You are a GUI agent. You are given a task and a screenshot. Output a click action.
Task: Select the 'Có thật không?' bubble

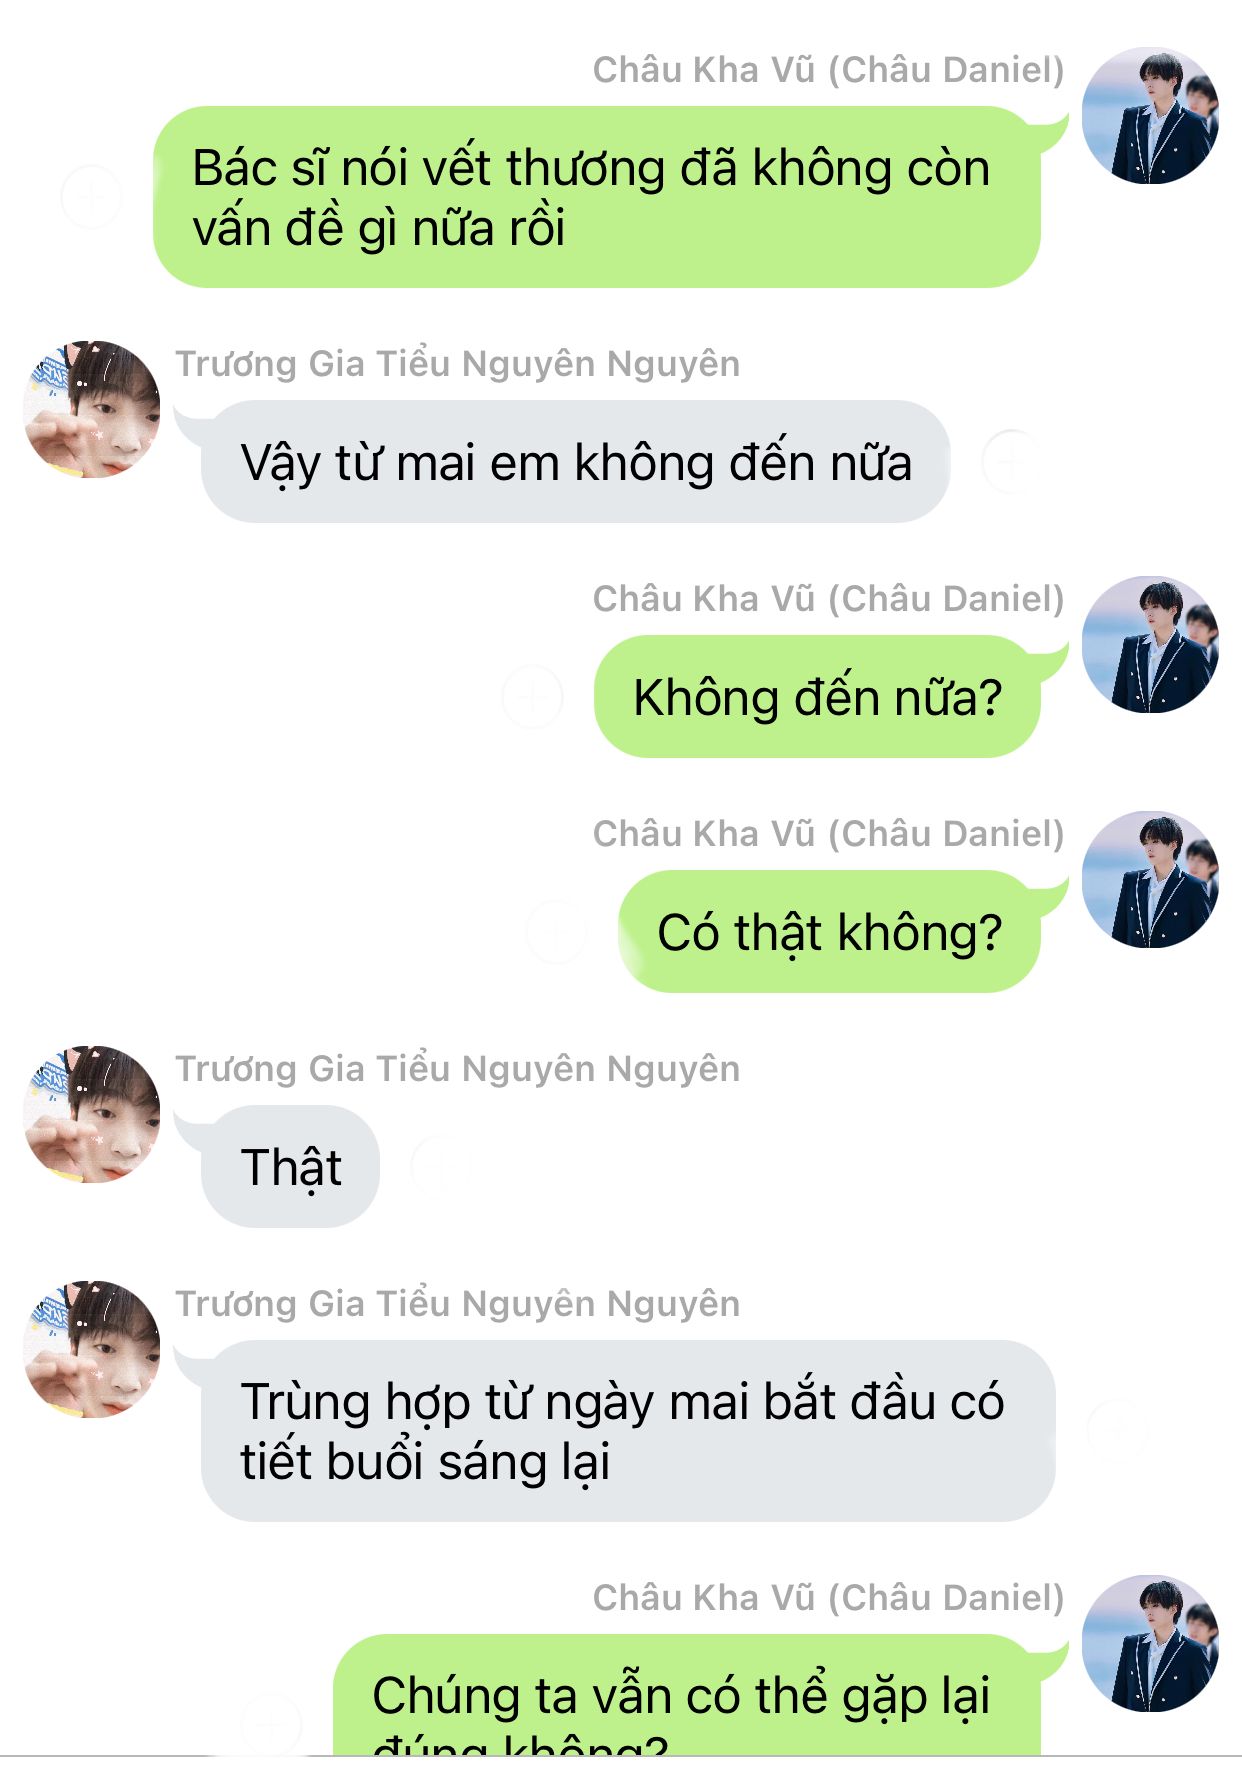click(829, 932)
